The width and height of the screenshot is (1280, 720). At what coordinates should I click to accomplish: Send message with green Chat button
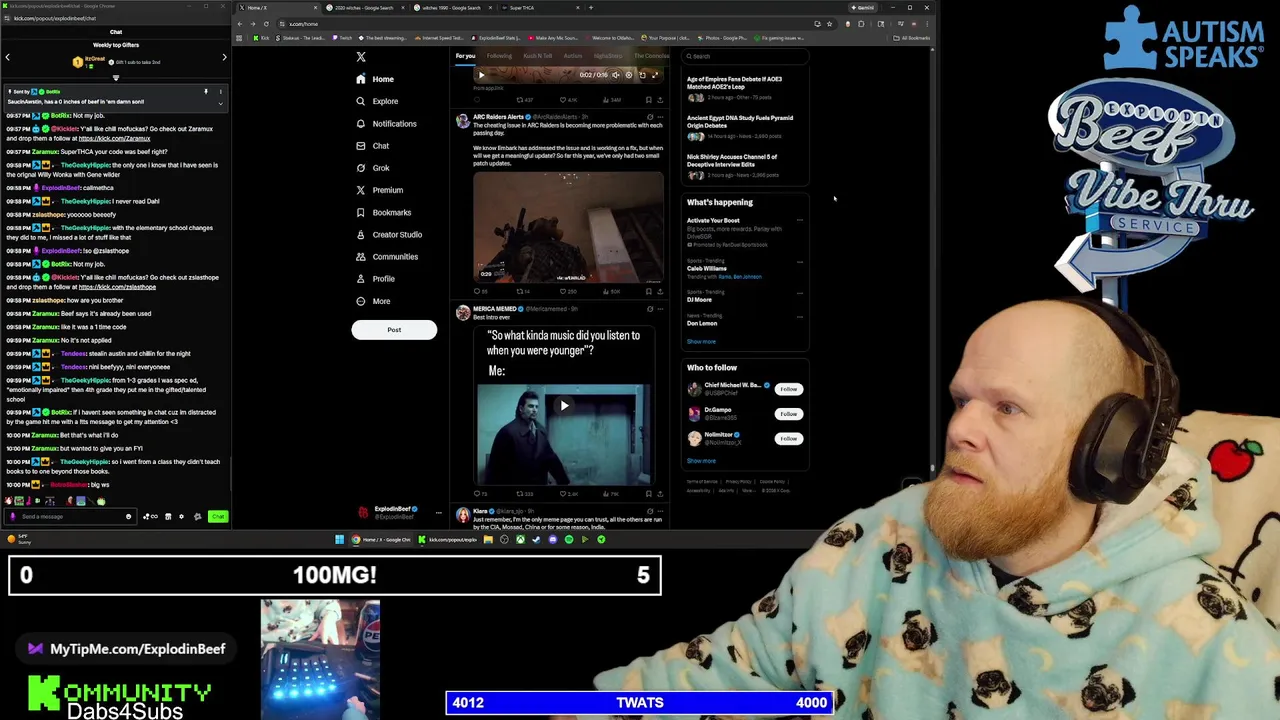tap(218, 517)
